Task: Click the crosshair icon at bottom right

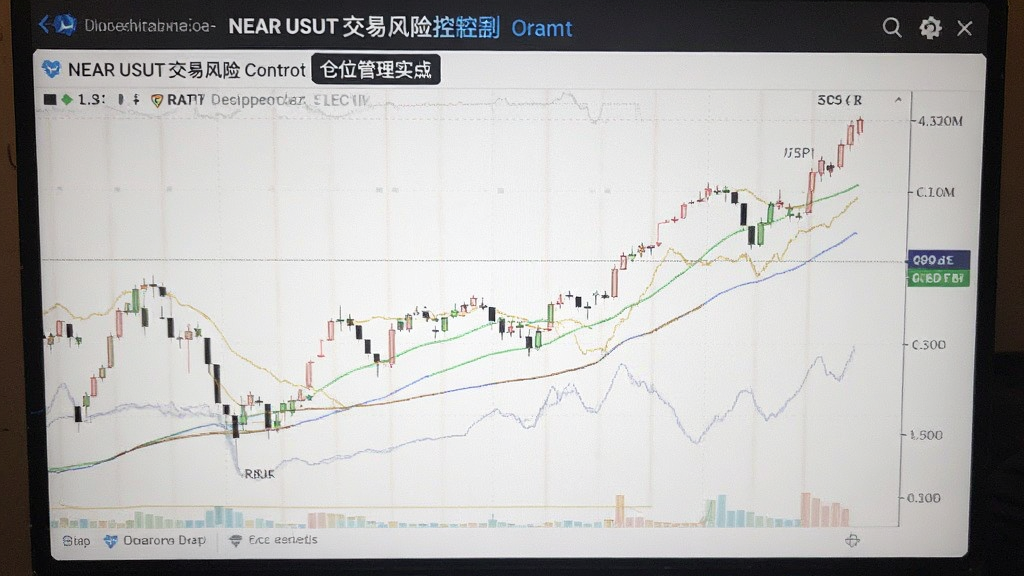Action: tap(852, 540)
